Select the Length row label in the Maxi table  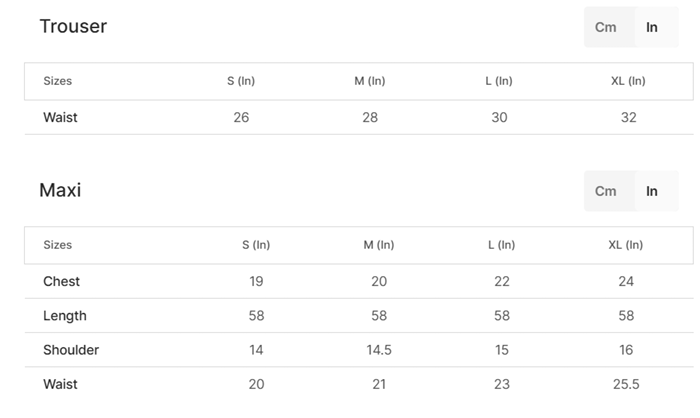(x=65, y=316)
